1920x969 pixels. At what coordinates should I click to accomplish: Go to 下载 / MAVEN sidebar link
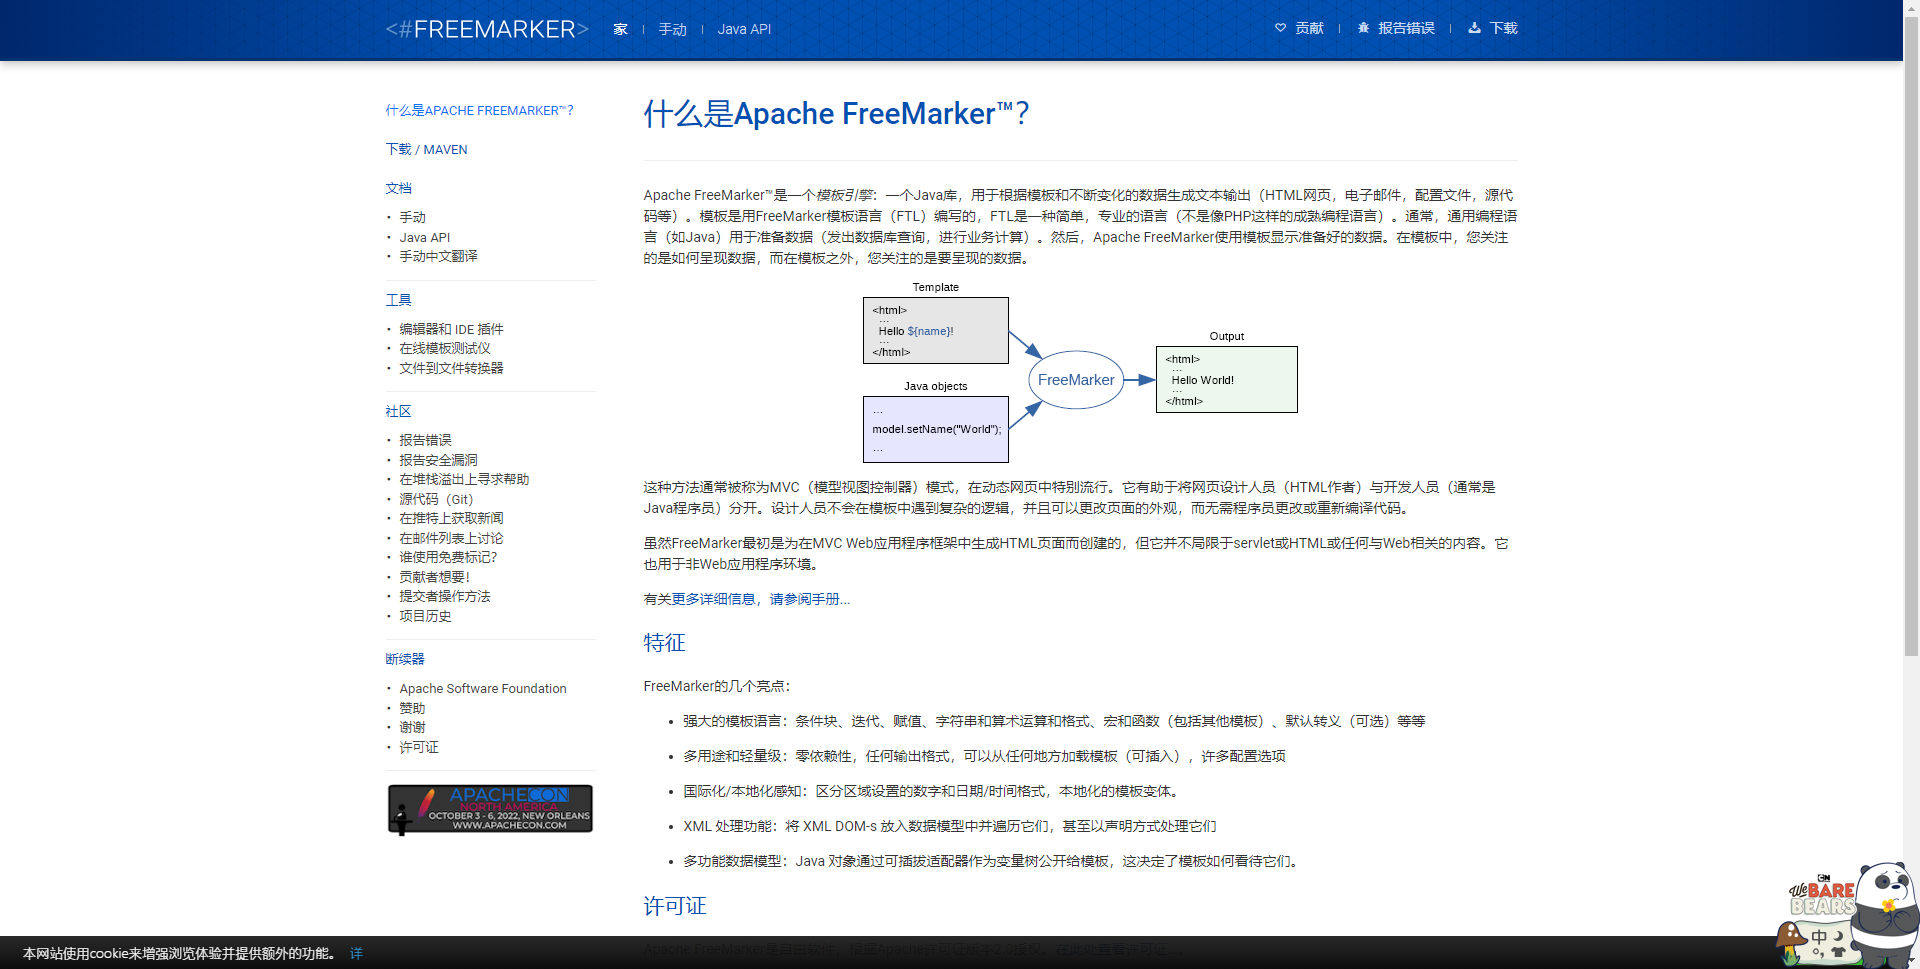pos(427,149)
